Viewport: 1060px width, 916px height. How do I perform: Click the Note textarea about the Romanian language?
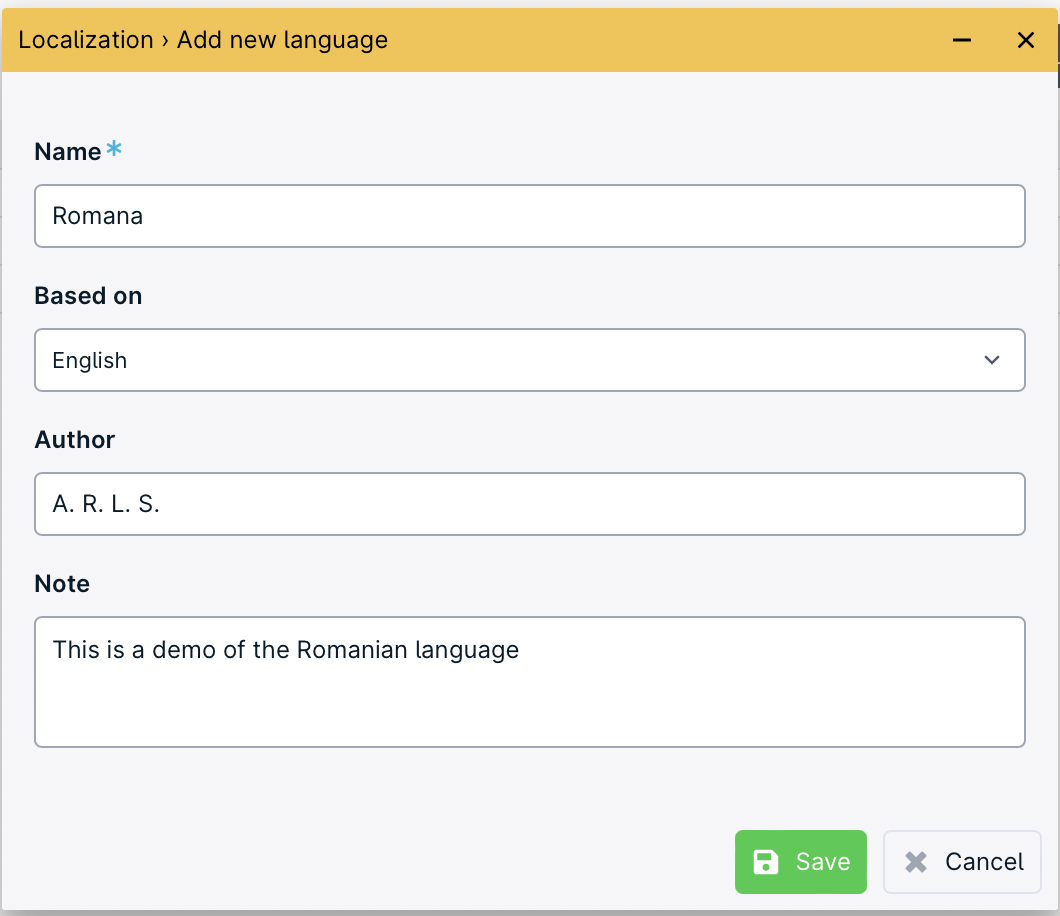point(529,681)
